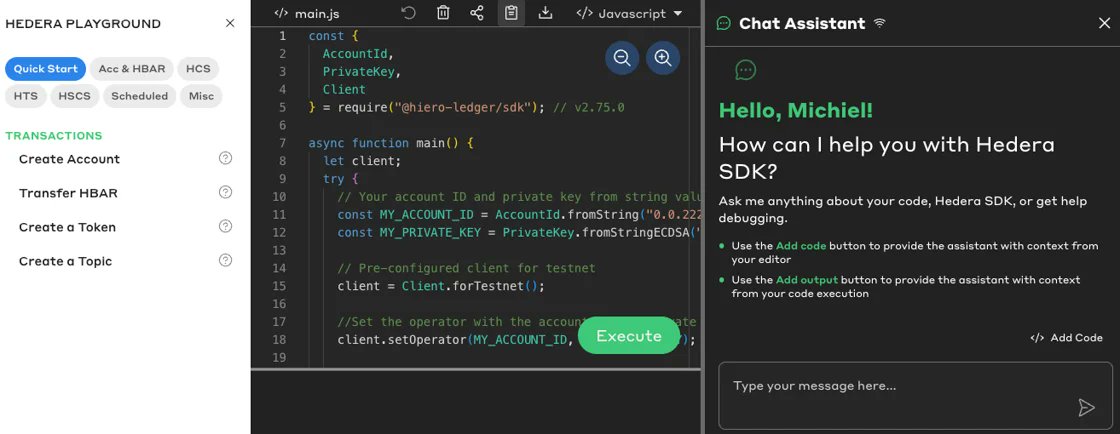1120x434 pixels.
Task: Click the reset/undo code icon
Action: [409, 13]
